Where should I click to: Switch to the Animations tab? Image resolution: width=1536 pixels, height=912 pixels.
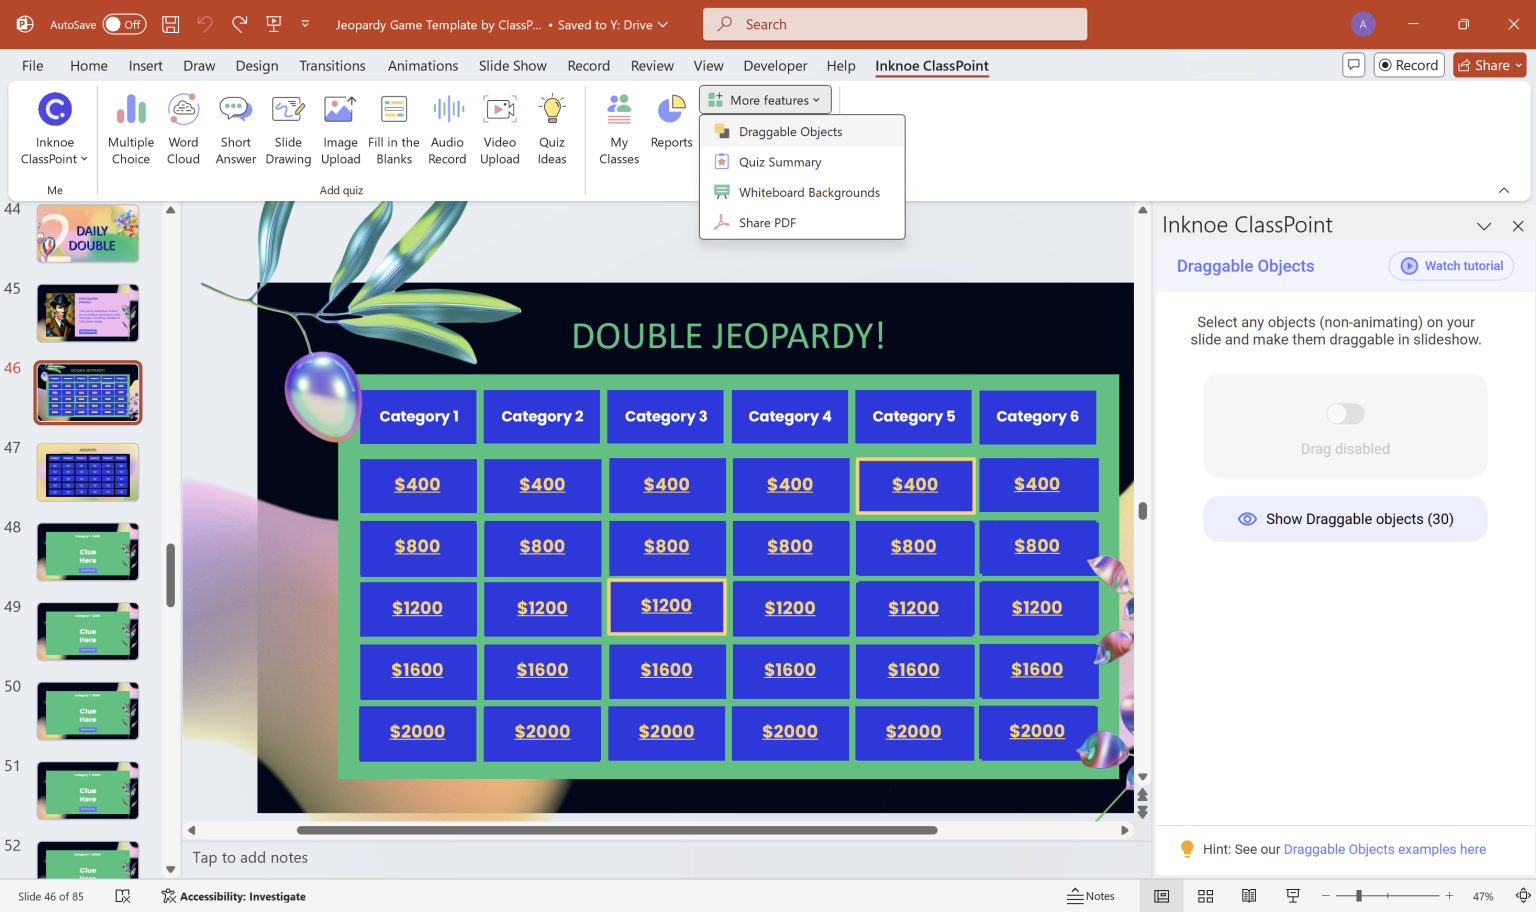pyautogui.click(x=423, y=65)
